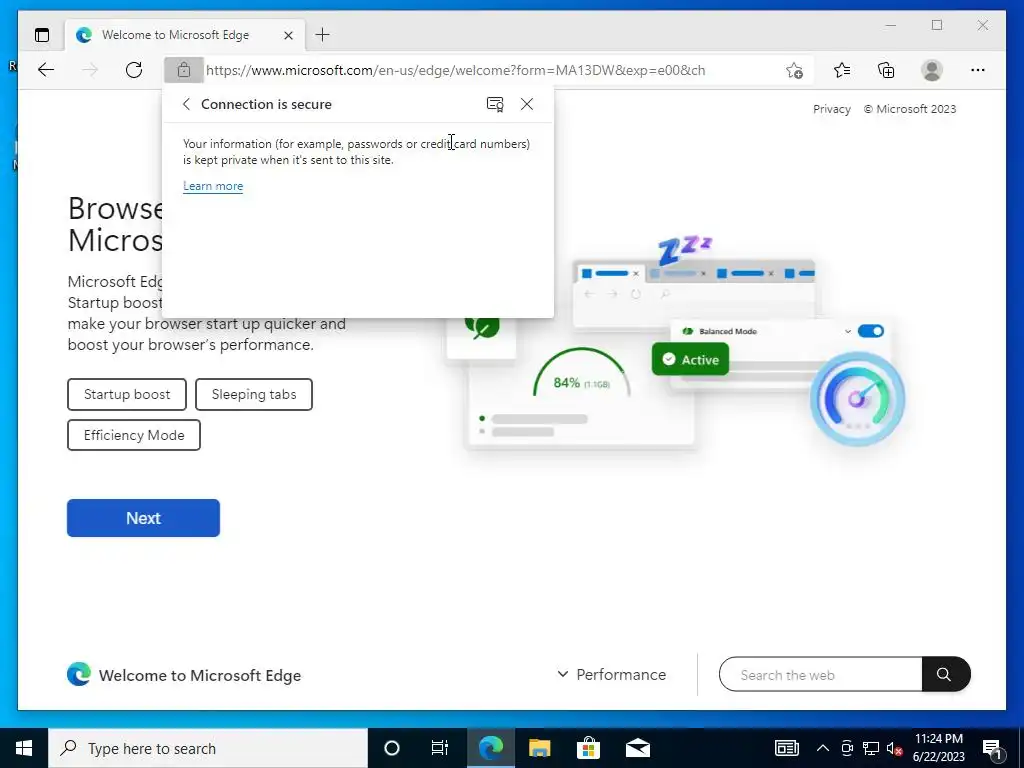This screenshot has height=768, width=1024.
Task: Click the address bar URL
Action: tap(455, 70)
